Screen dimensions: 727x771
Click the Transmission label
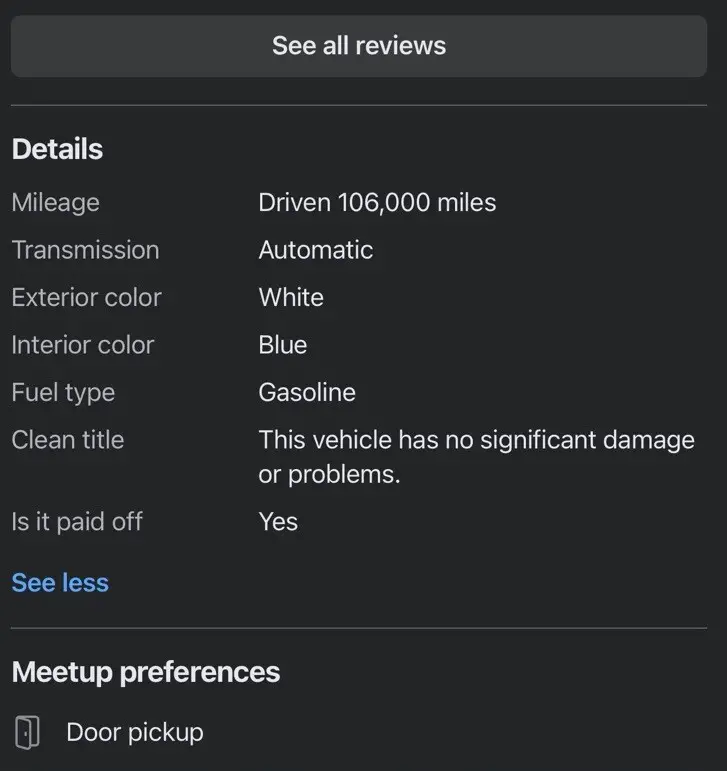click(x=85, y=250)
